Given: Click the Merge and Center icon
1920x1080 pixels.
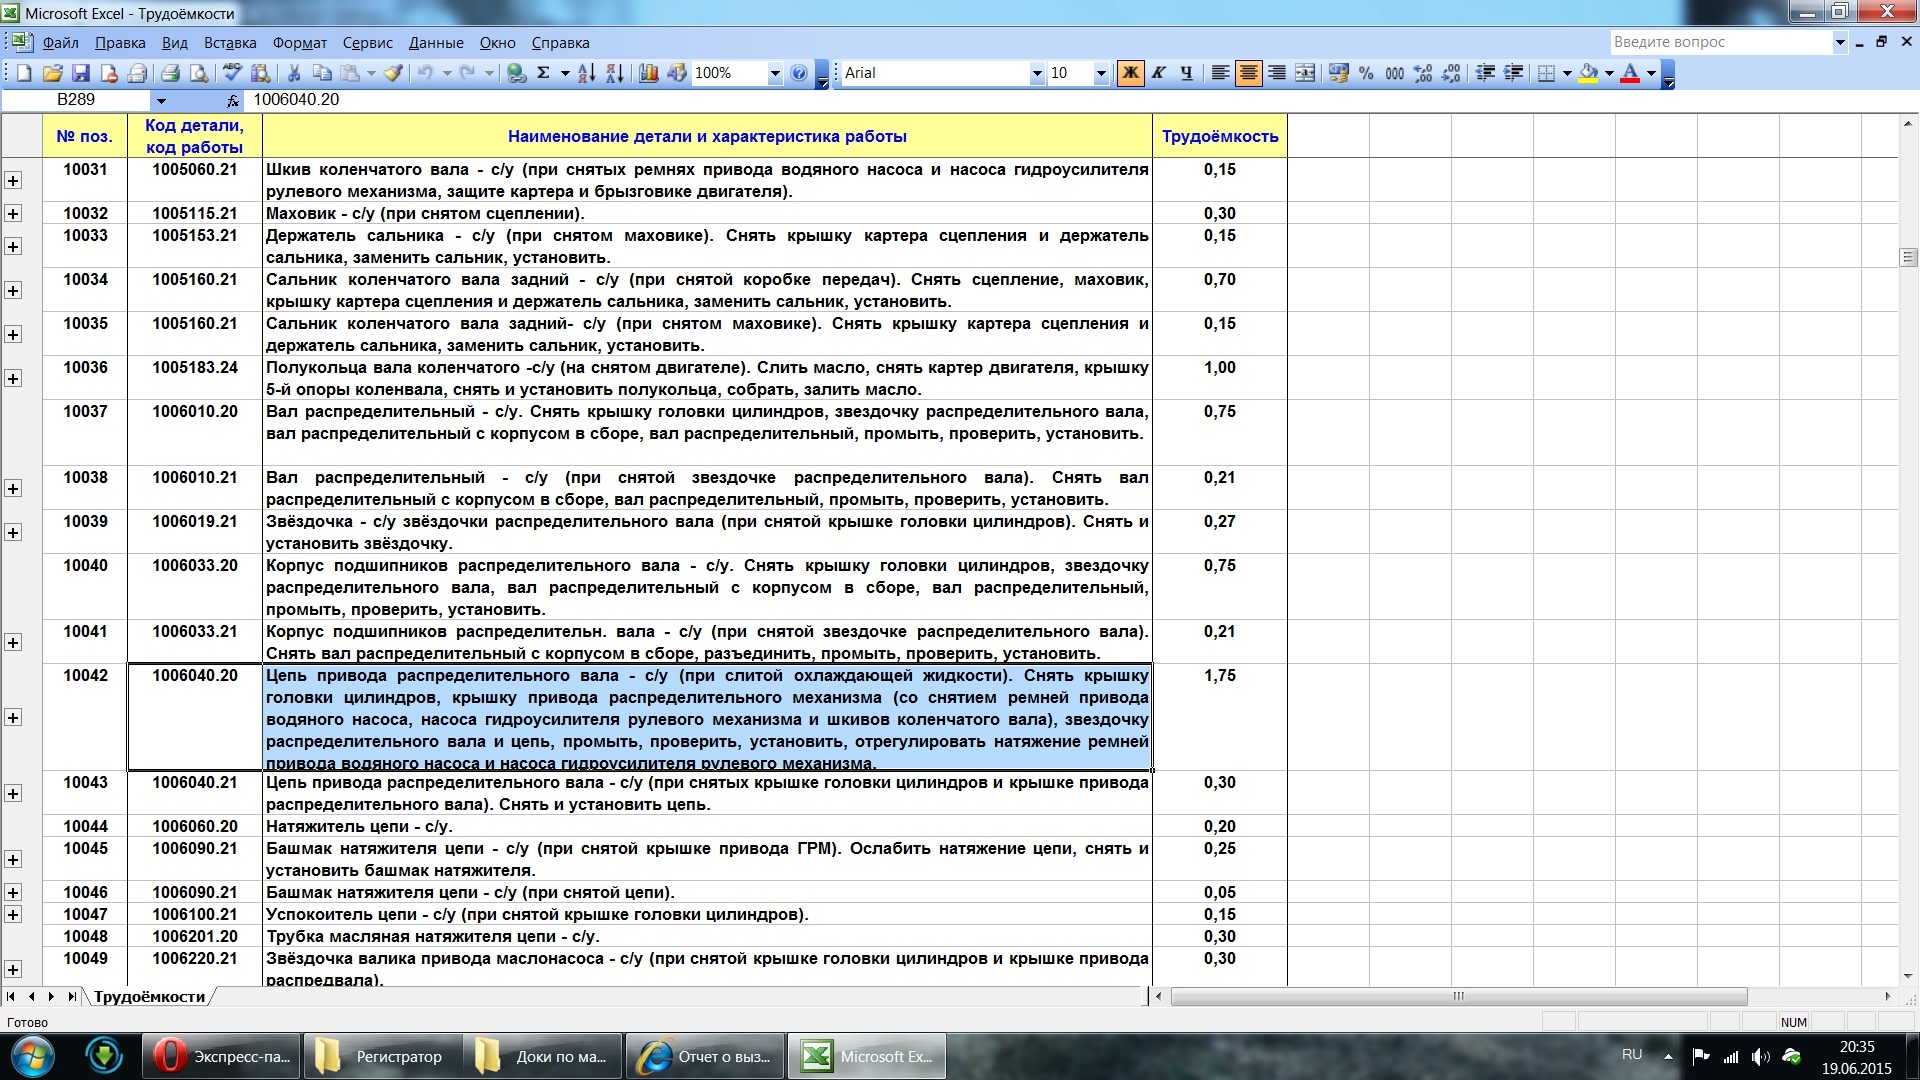Looking at the screenshot, I should pos(1305,73).
